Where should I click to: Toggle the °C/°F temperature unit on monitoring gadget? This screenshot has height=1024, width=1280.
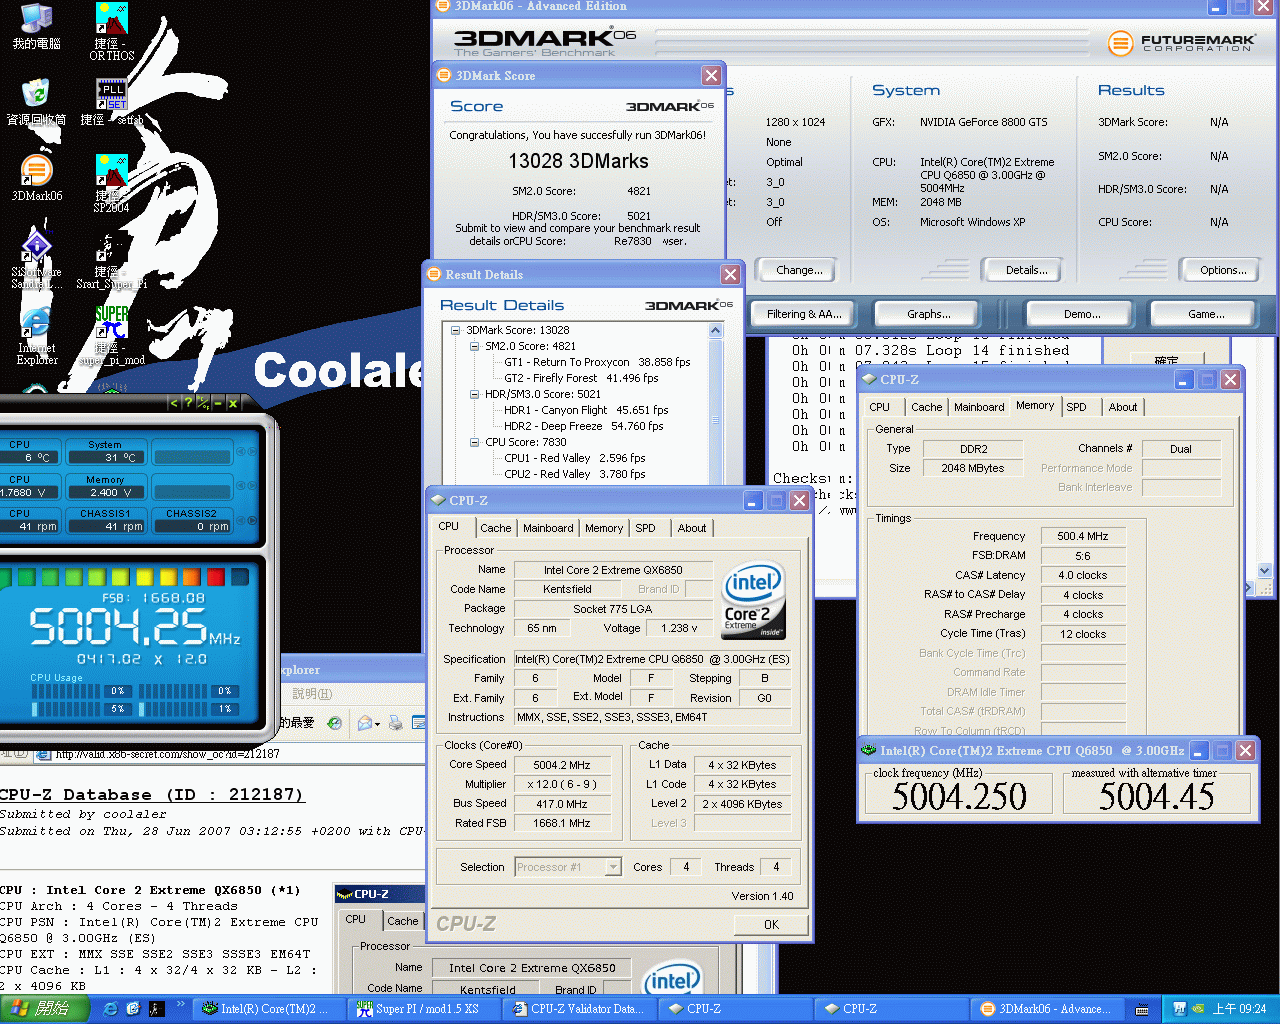[x=203, y=403]
